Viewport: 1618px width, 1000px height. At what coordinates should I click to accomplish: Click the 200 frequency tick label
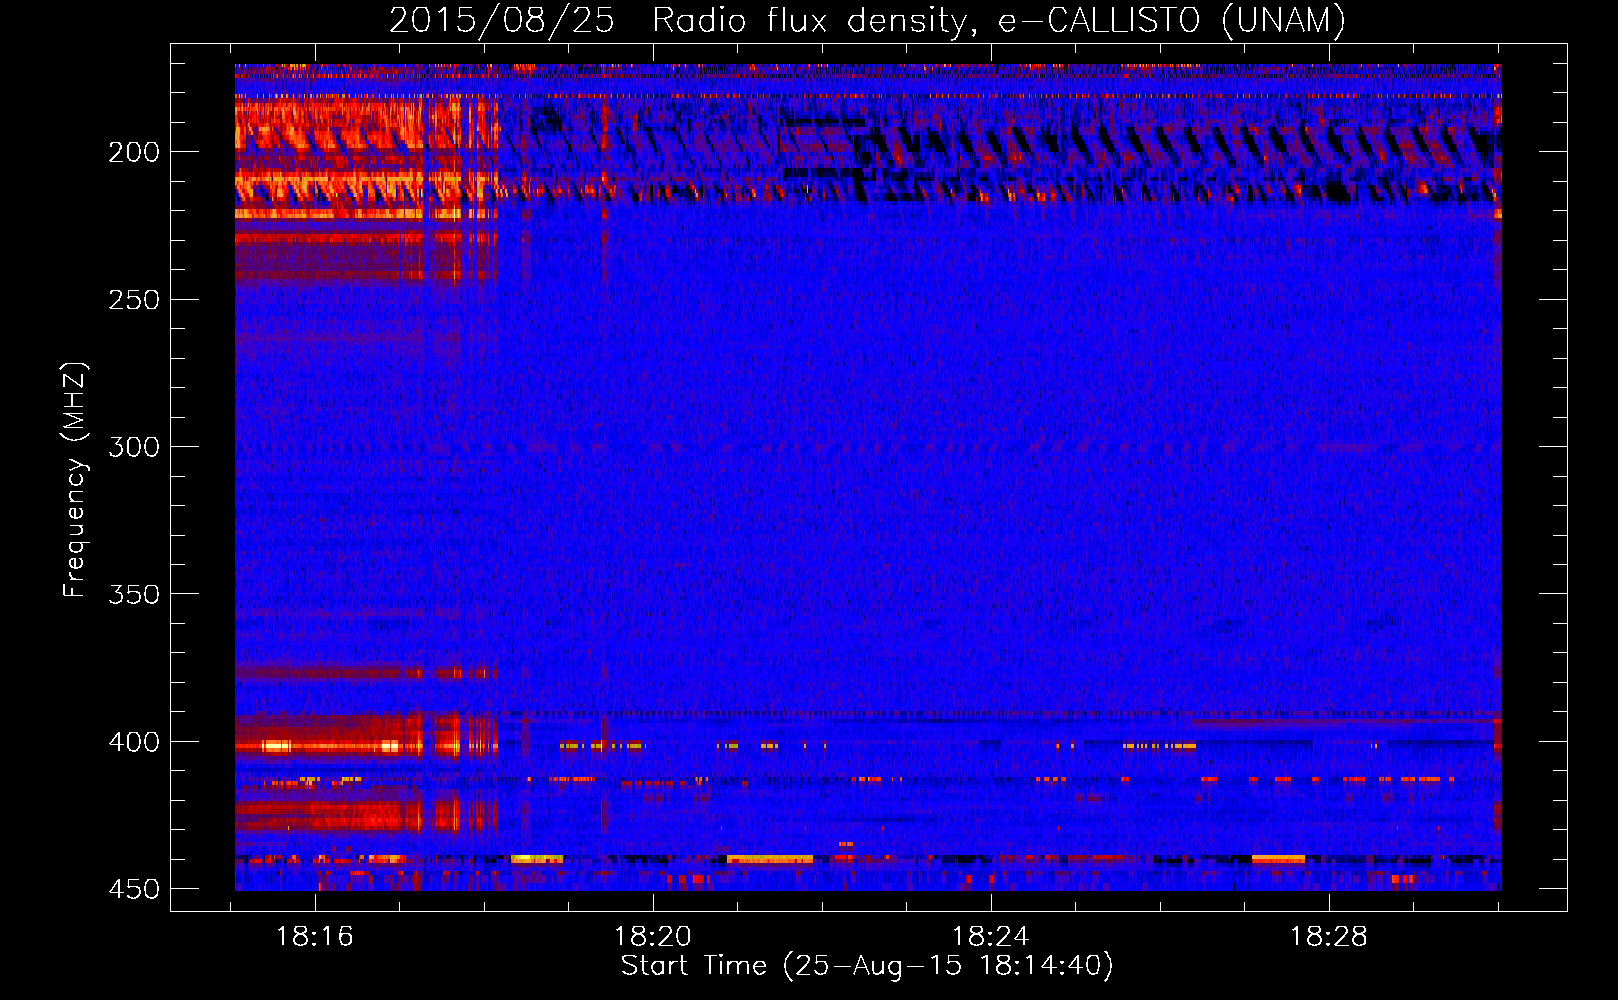tap(134, 152)
